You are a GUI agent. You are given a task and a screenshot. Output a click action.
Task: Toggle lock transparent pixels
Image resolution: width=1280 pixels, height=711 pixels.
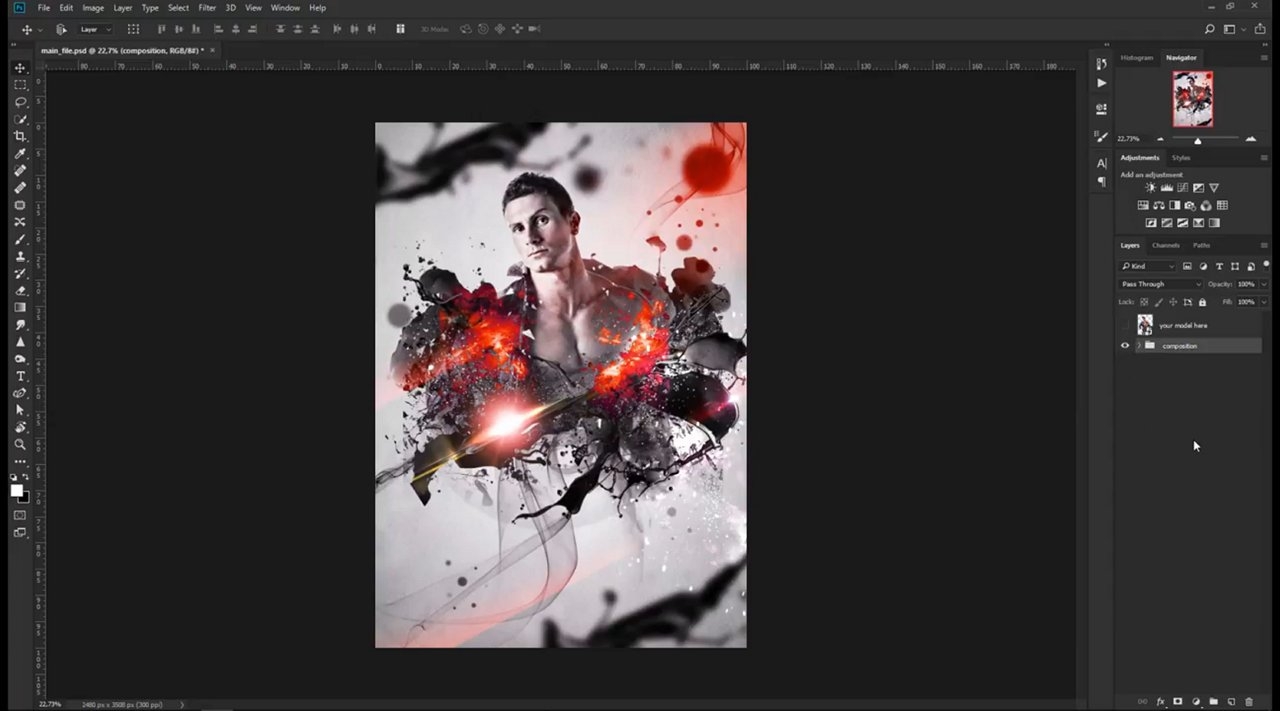(1144, 302)
